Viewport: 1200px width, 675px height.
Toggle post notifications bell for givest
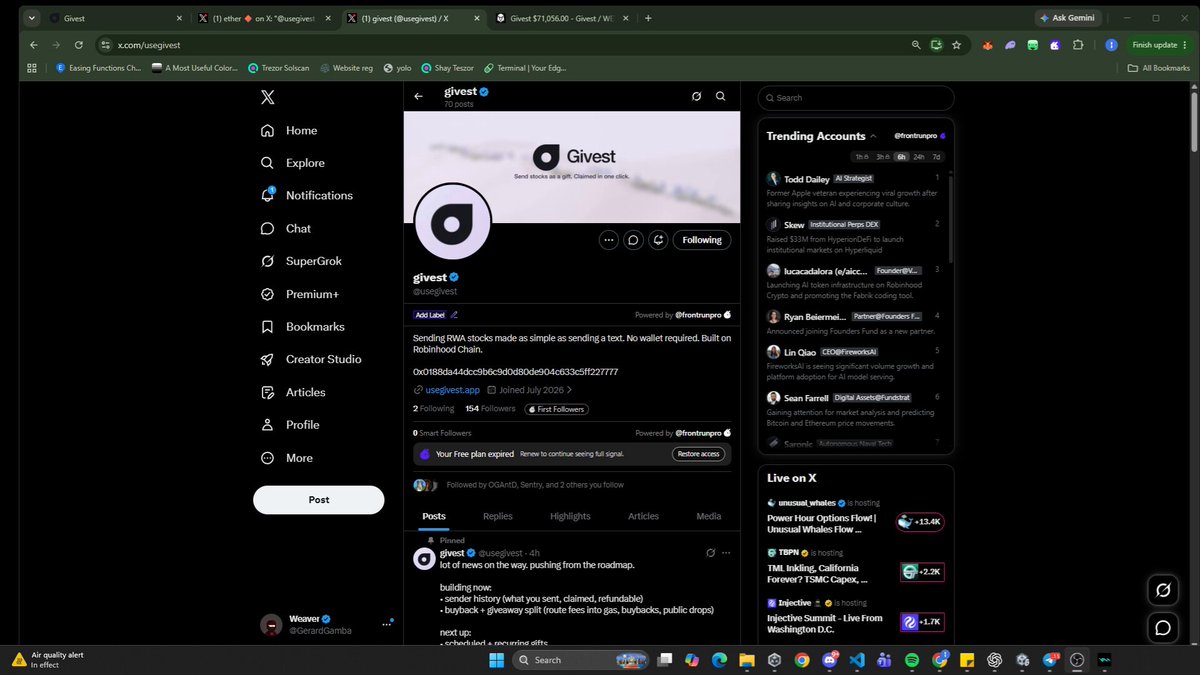(658, 240)
